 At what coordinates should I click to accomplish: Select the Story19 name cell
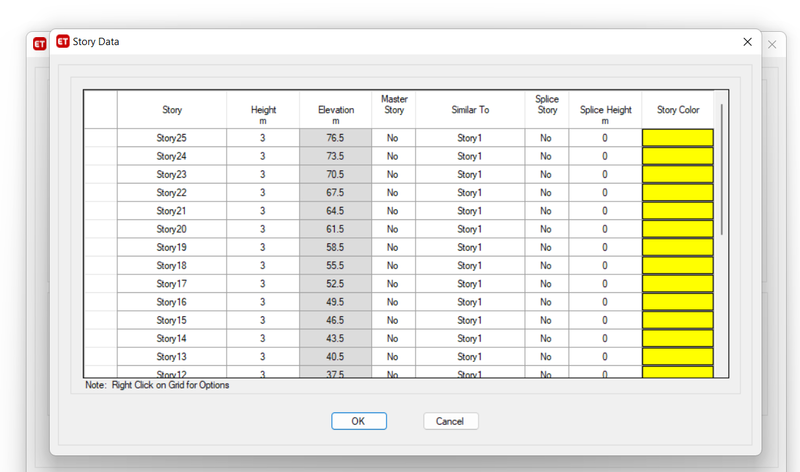point(172,247)
